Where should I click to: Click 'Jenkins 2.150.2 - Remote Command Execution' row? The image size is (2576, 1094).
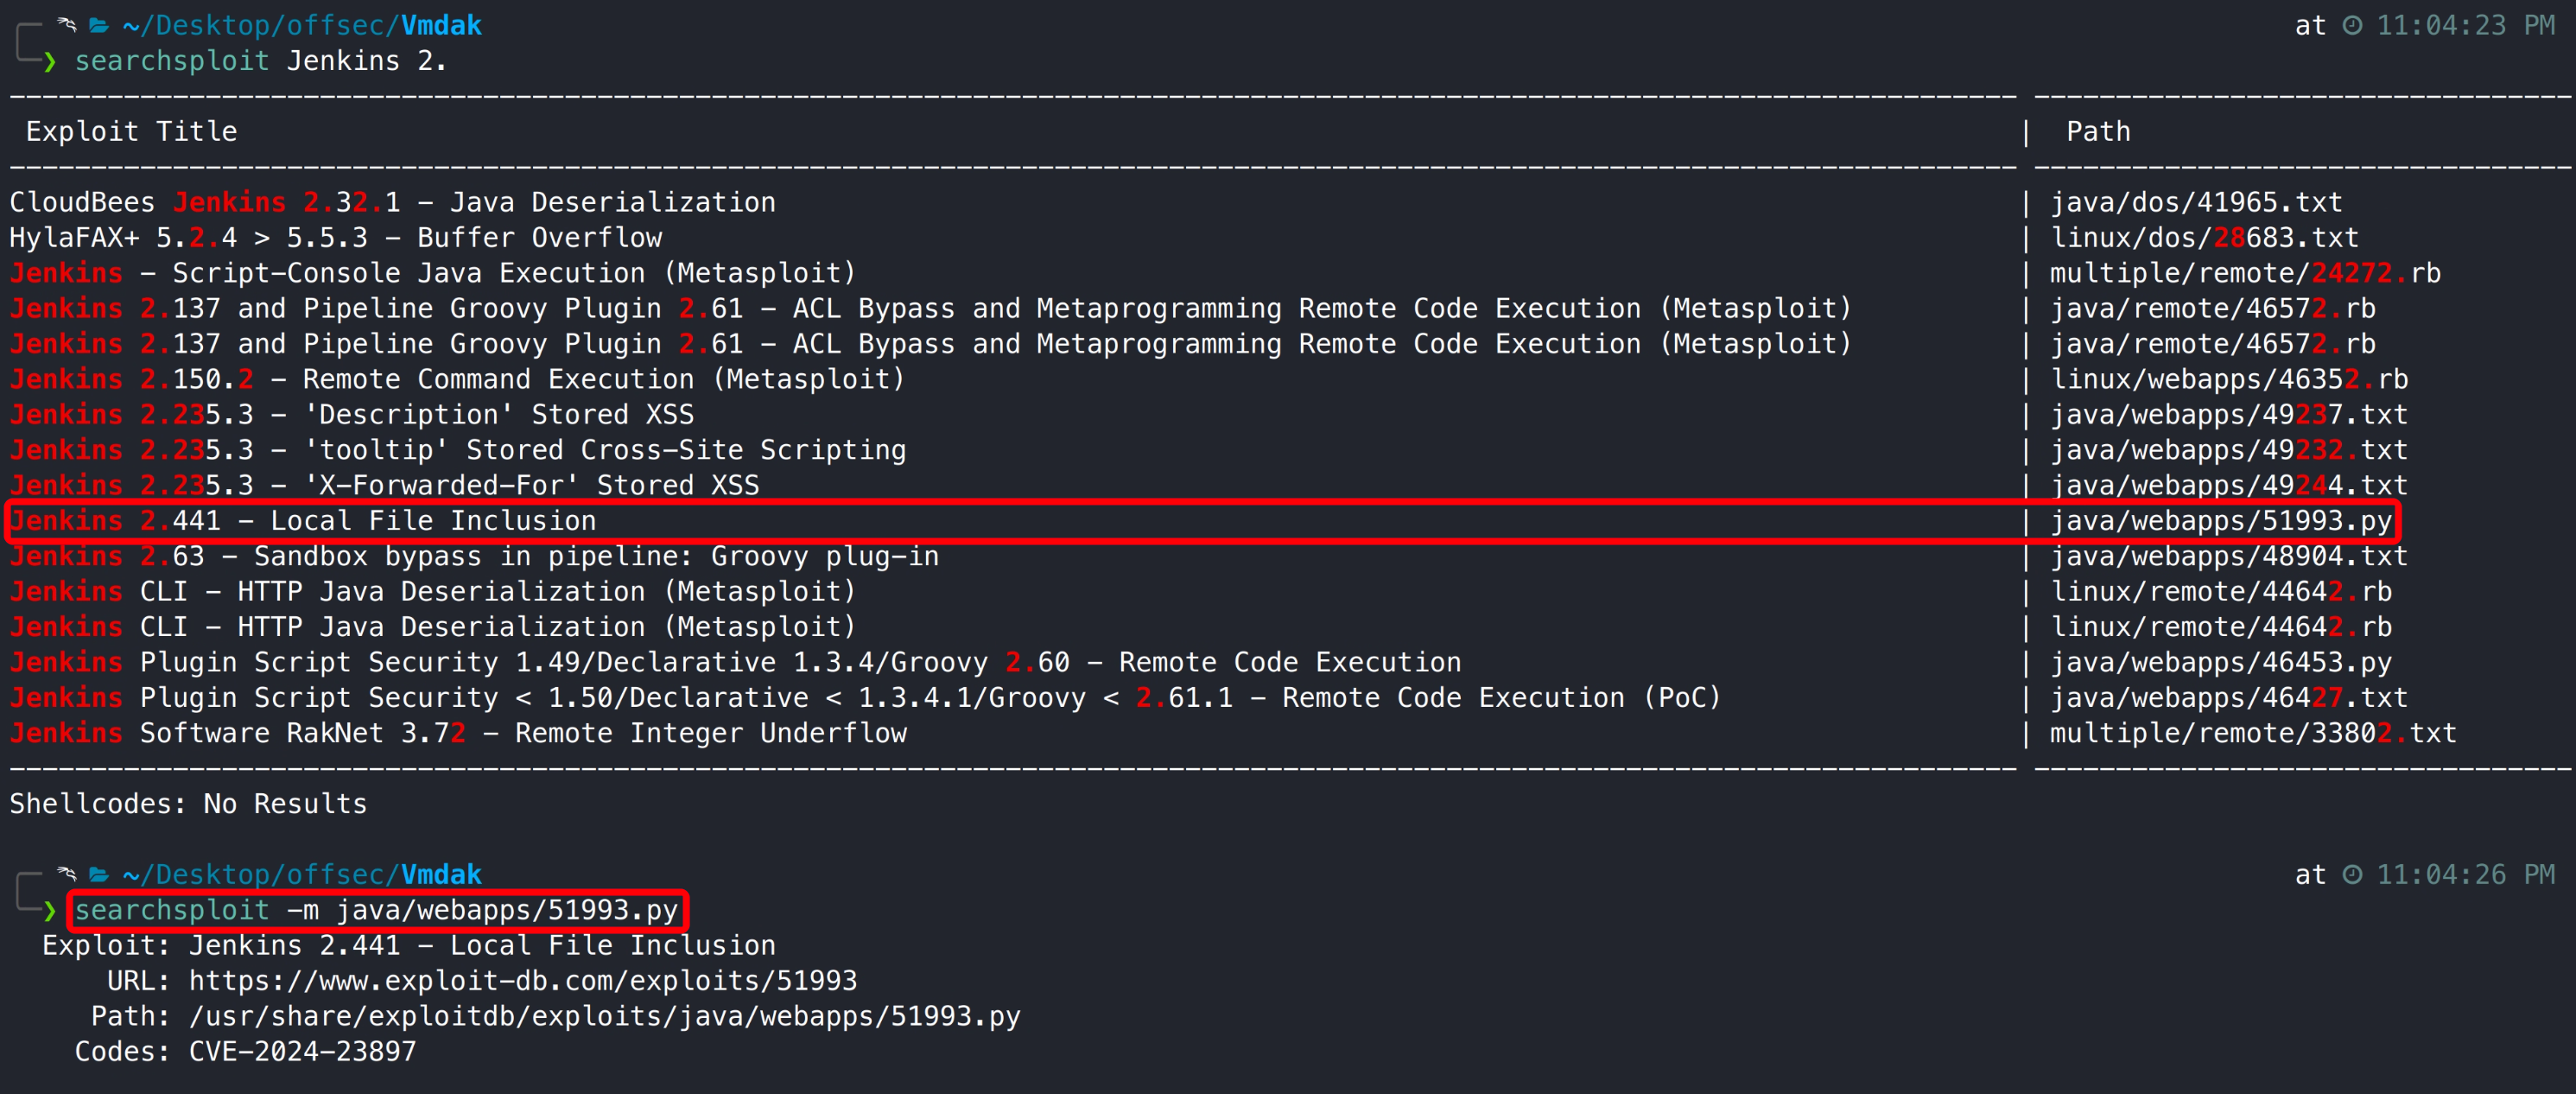pos(457,379)
